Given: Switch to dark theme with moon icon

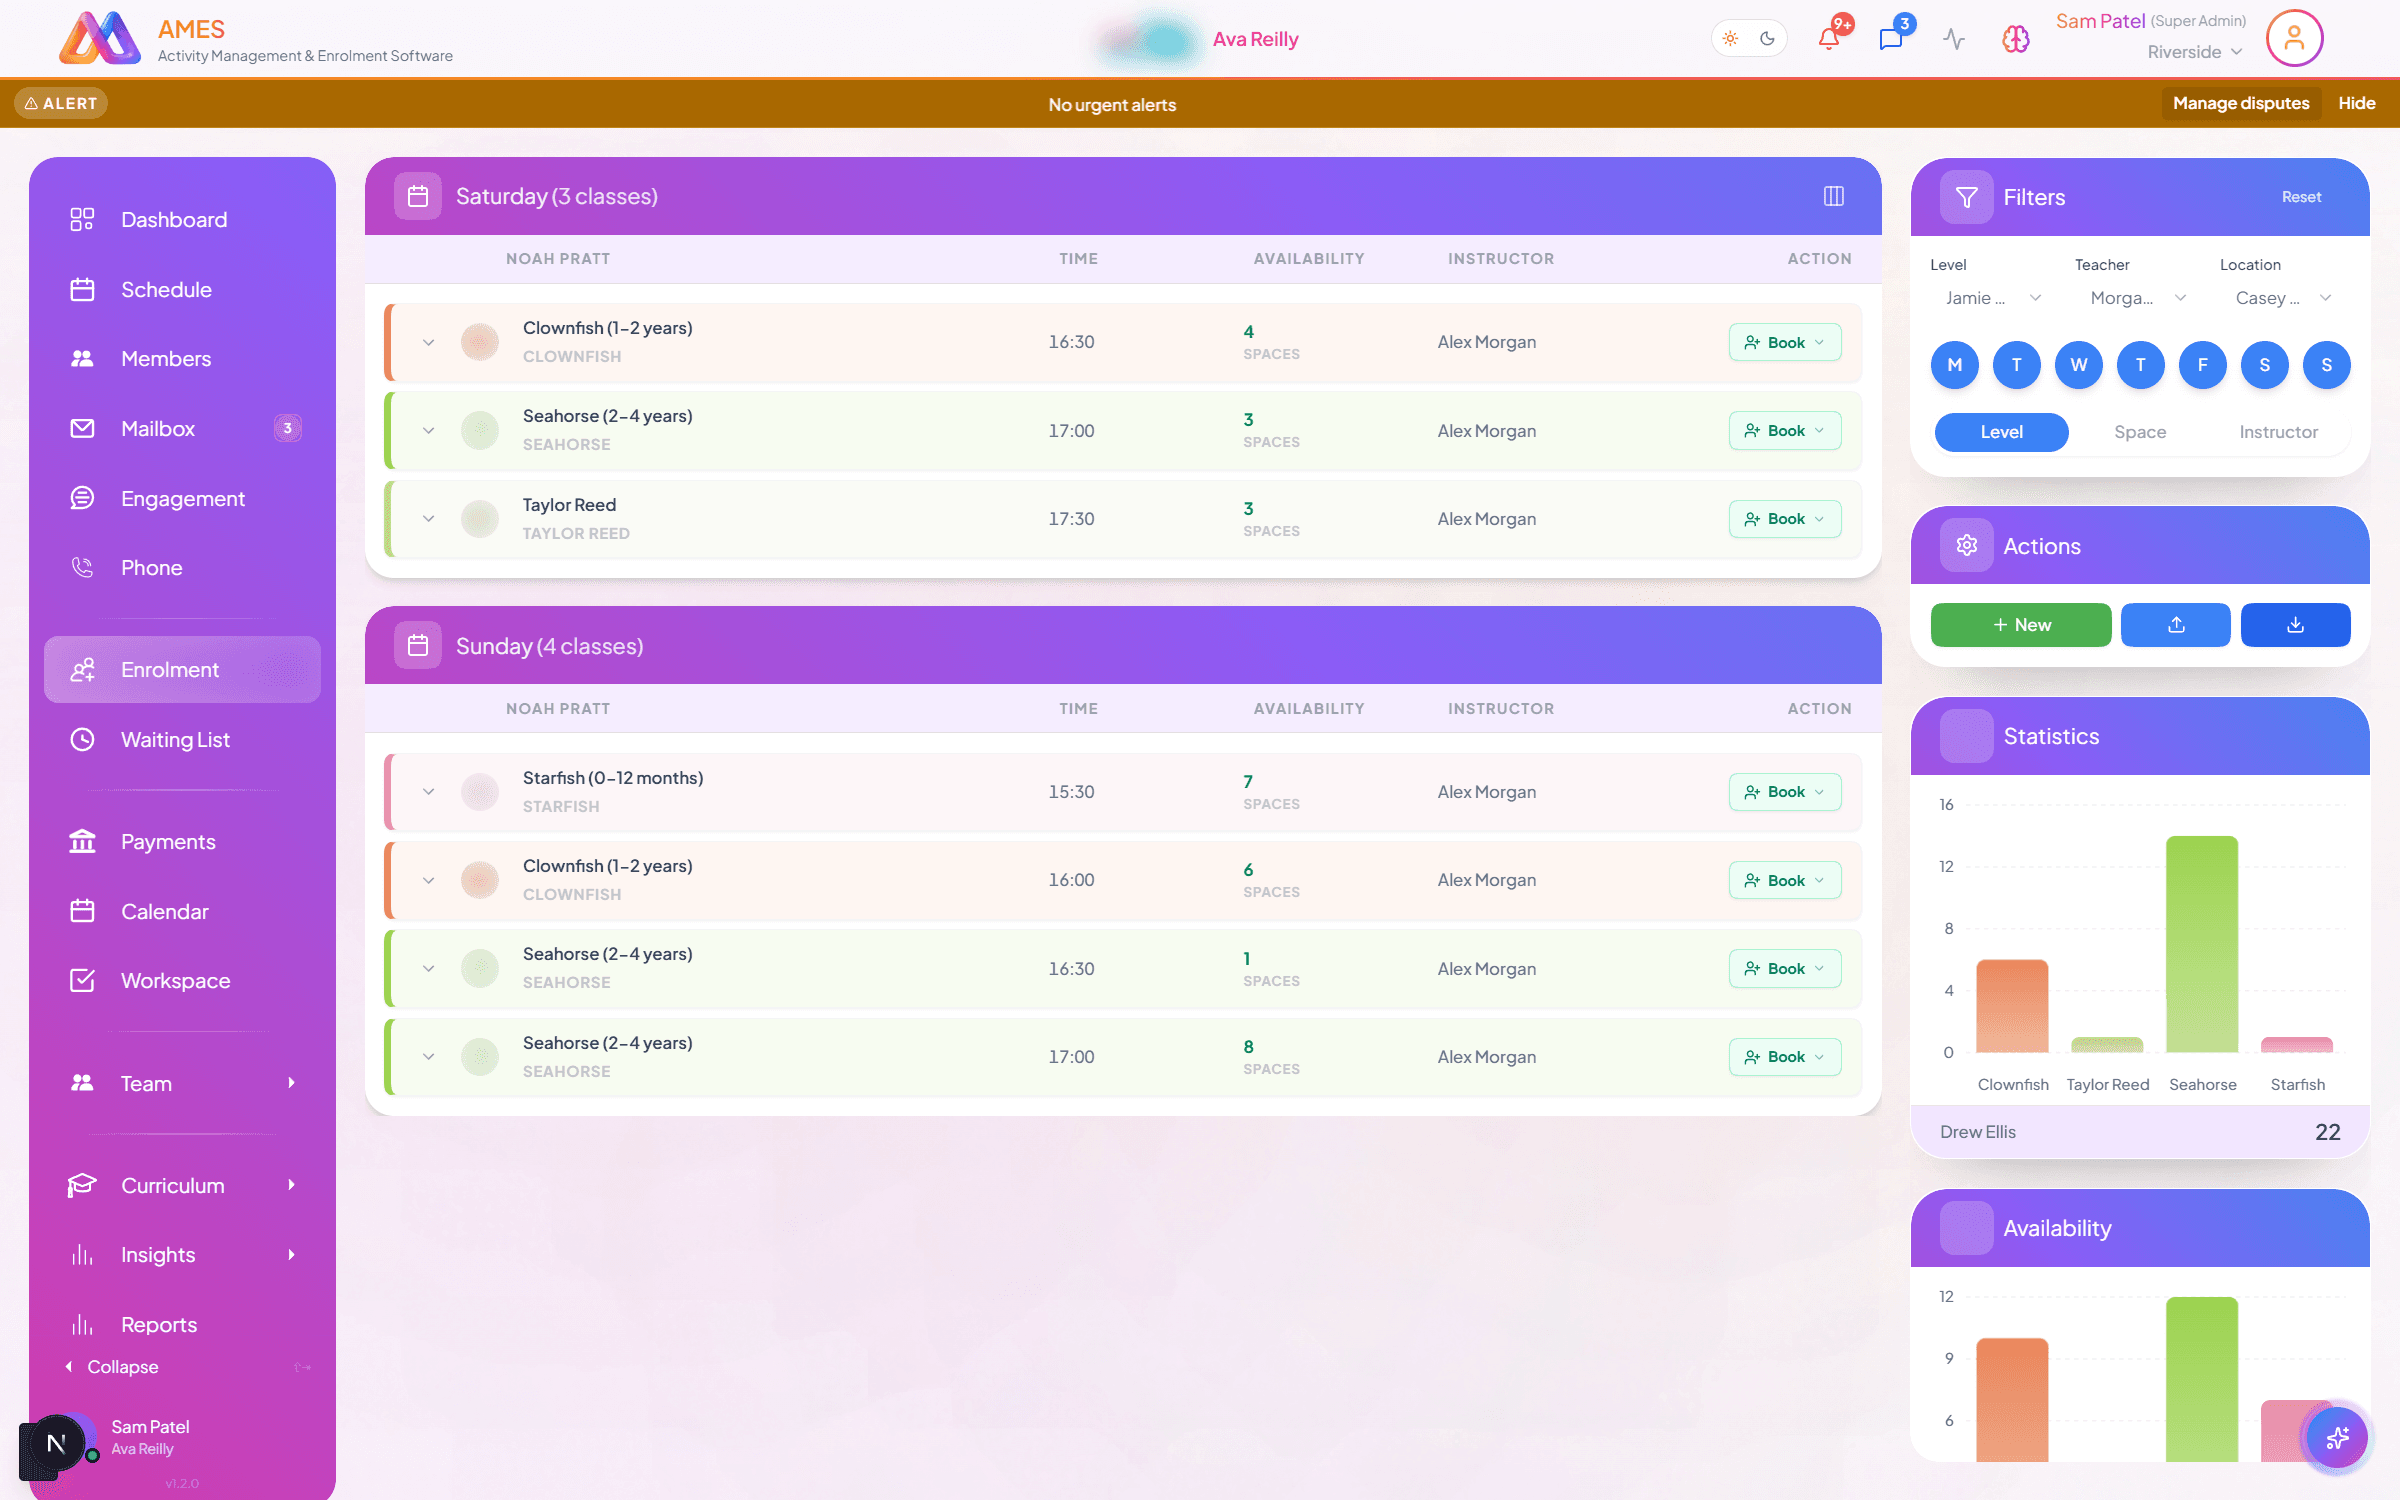Looking at the screenshot, I should (1767, 39).
